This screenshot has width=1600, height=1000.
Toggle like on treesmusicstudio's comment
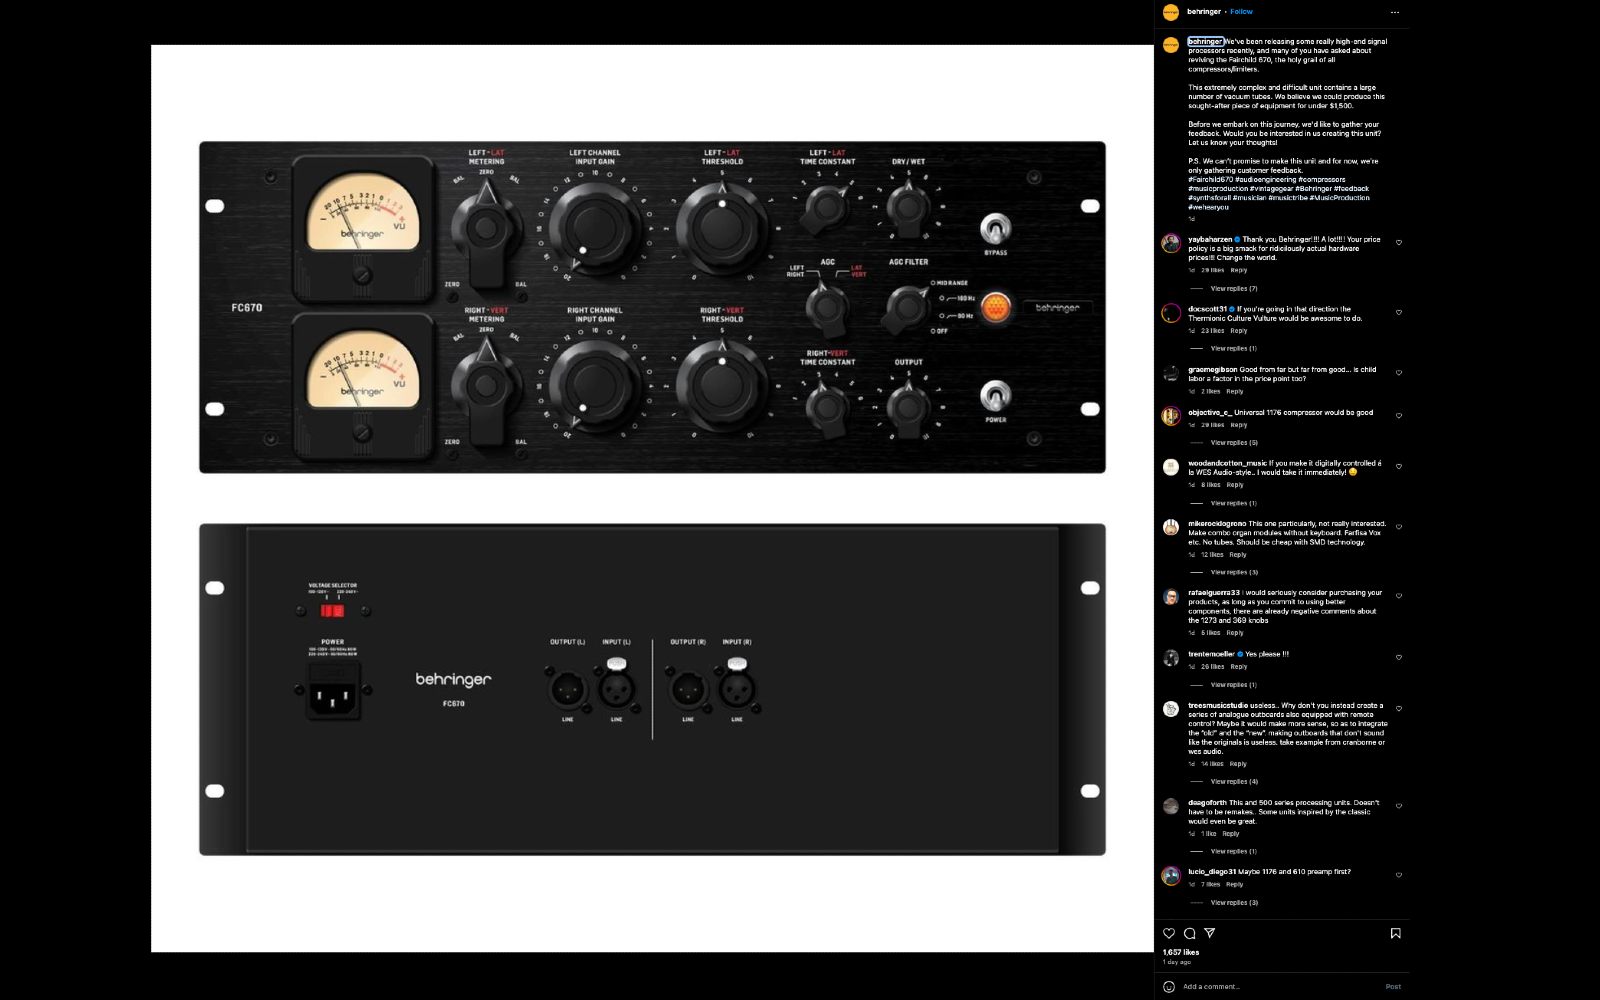[1398, 709]
